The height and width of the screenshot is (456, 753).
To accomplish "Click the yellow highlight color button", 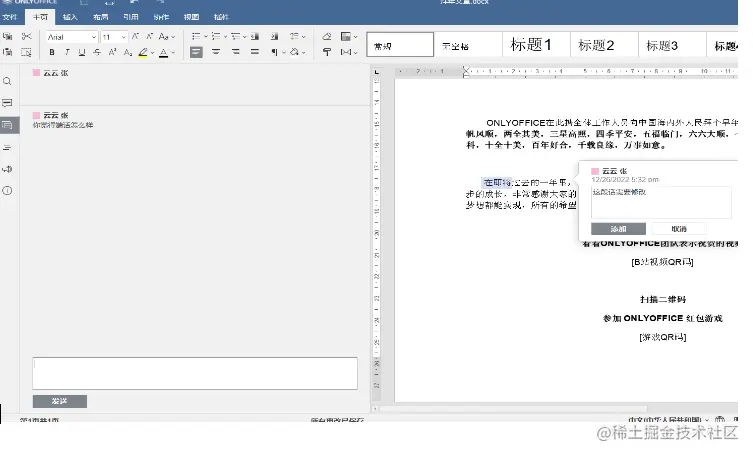I will coord(143,52).
